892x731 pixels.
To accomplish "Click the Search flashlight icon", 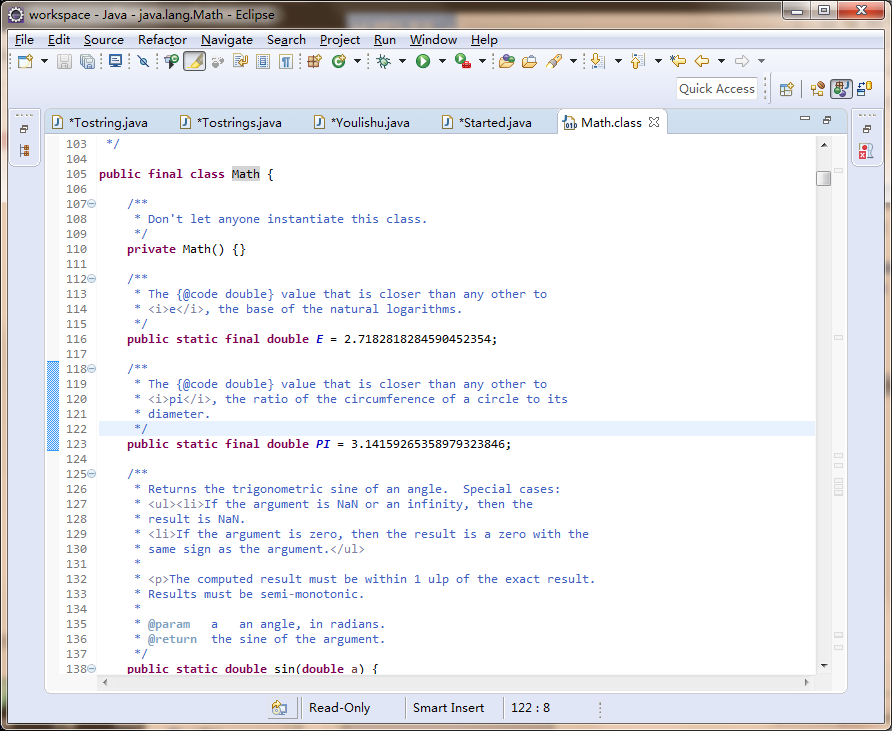I will (x=554, y=61).
